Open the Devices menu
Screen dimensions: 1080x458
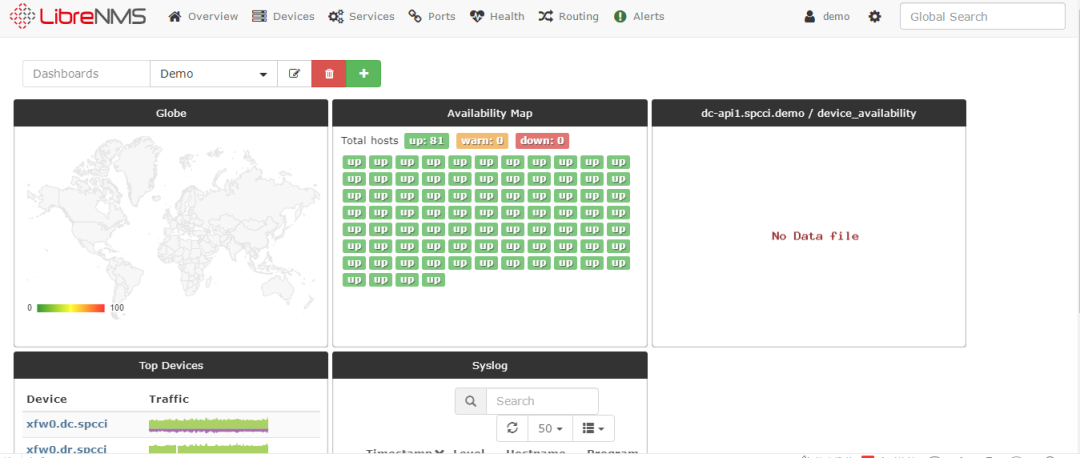point(283,17)
